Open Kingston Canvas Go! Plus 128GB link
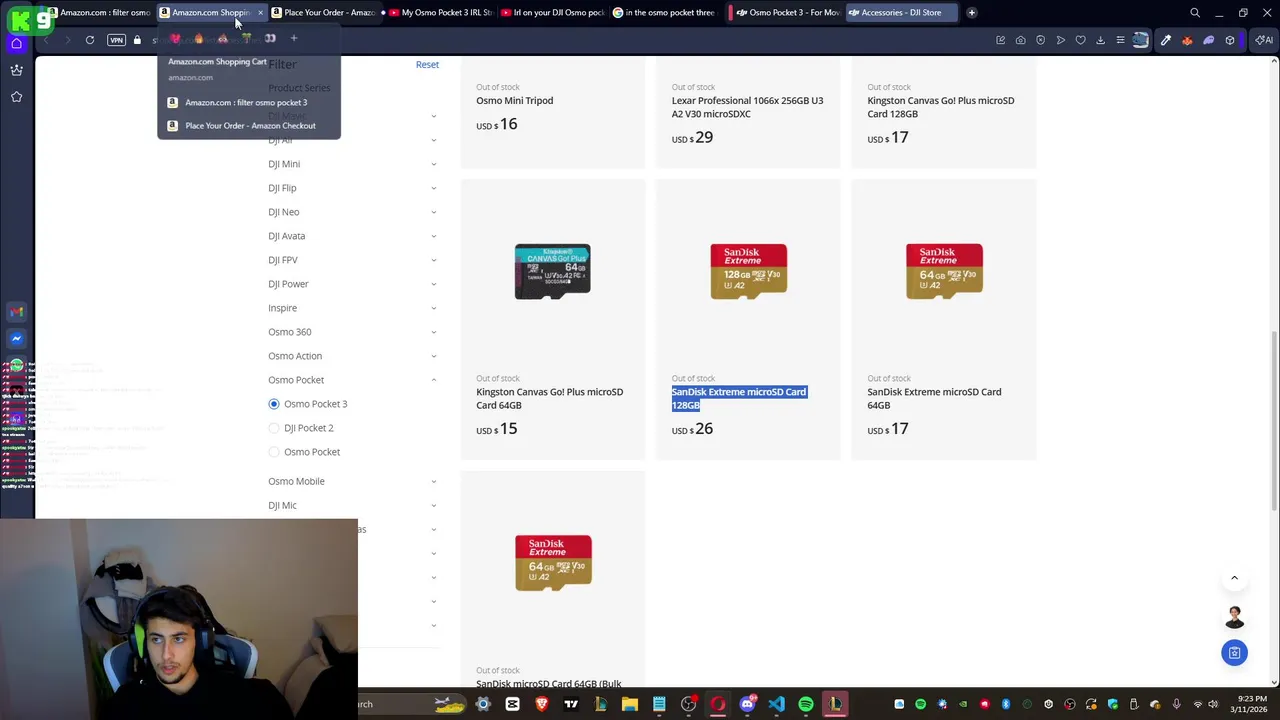Screen dimensions: 1280x720 (940, 107)
